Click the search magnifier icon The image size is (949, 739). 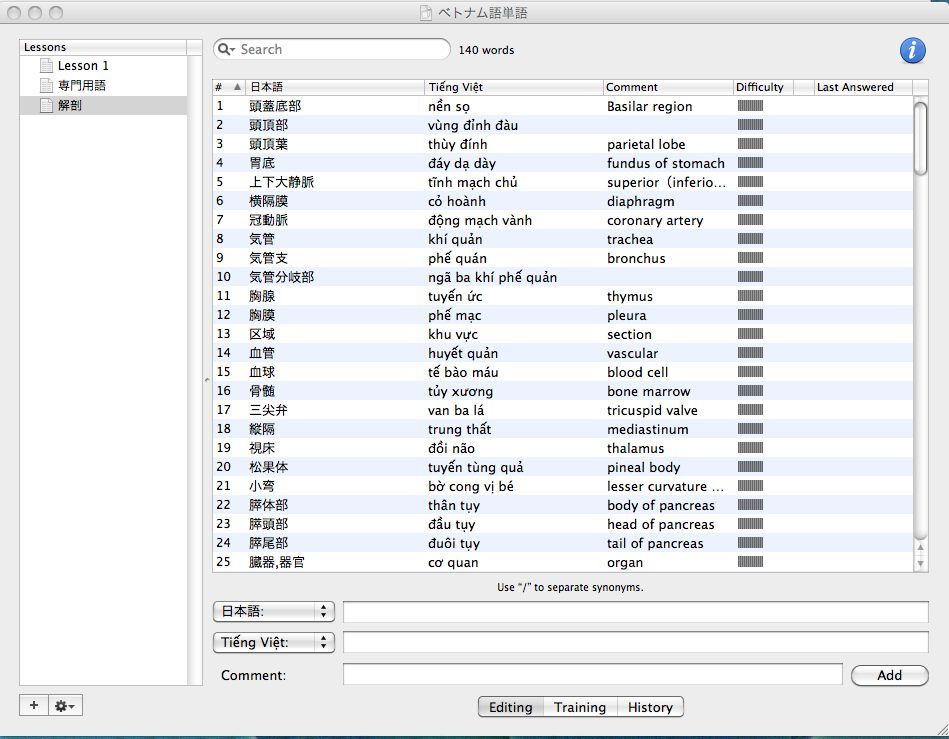(x=225, y=49)
